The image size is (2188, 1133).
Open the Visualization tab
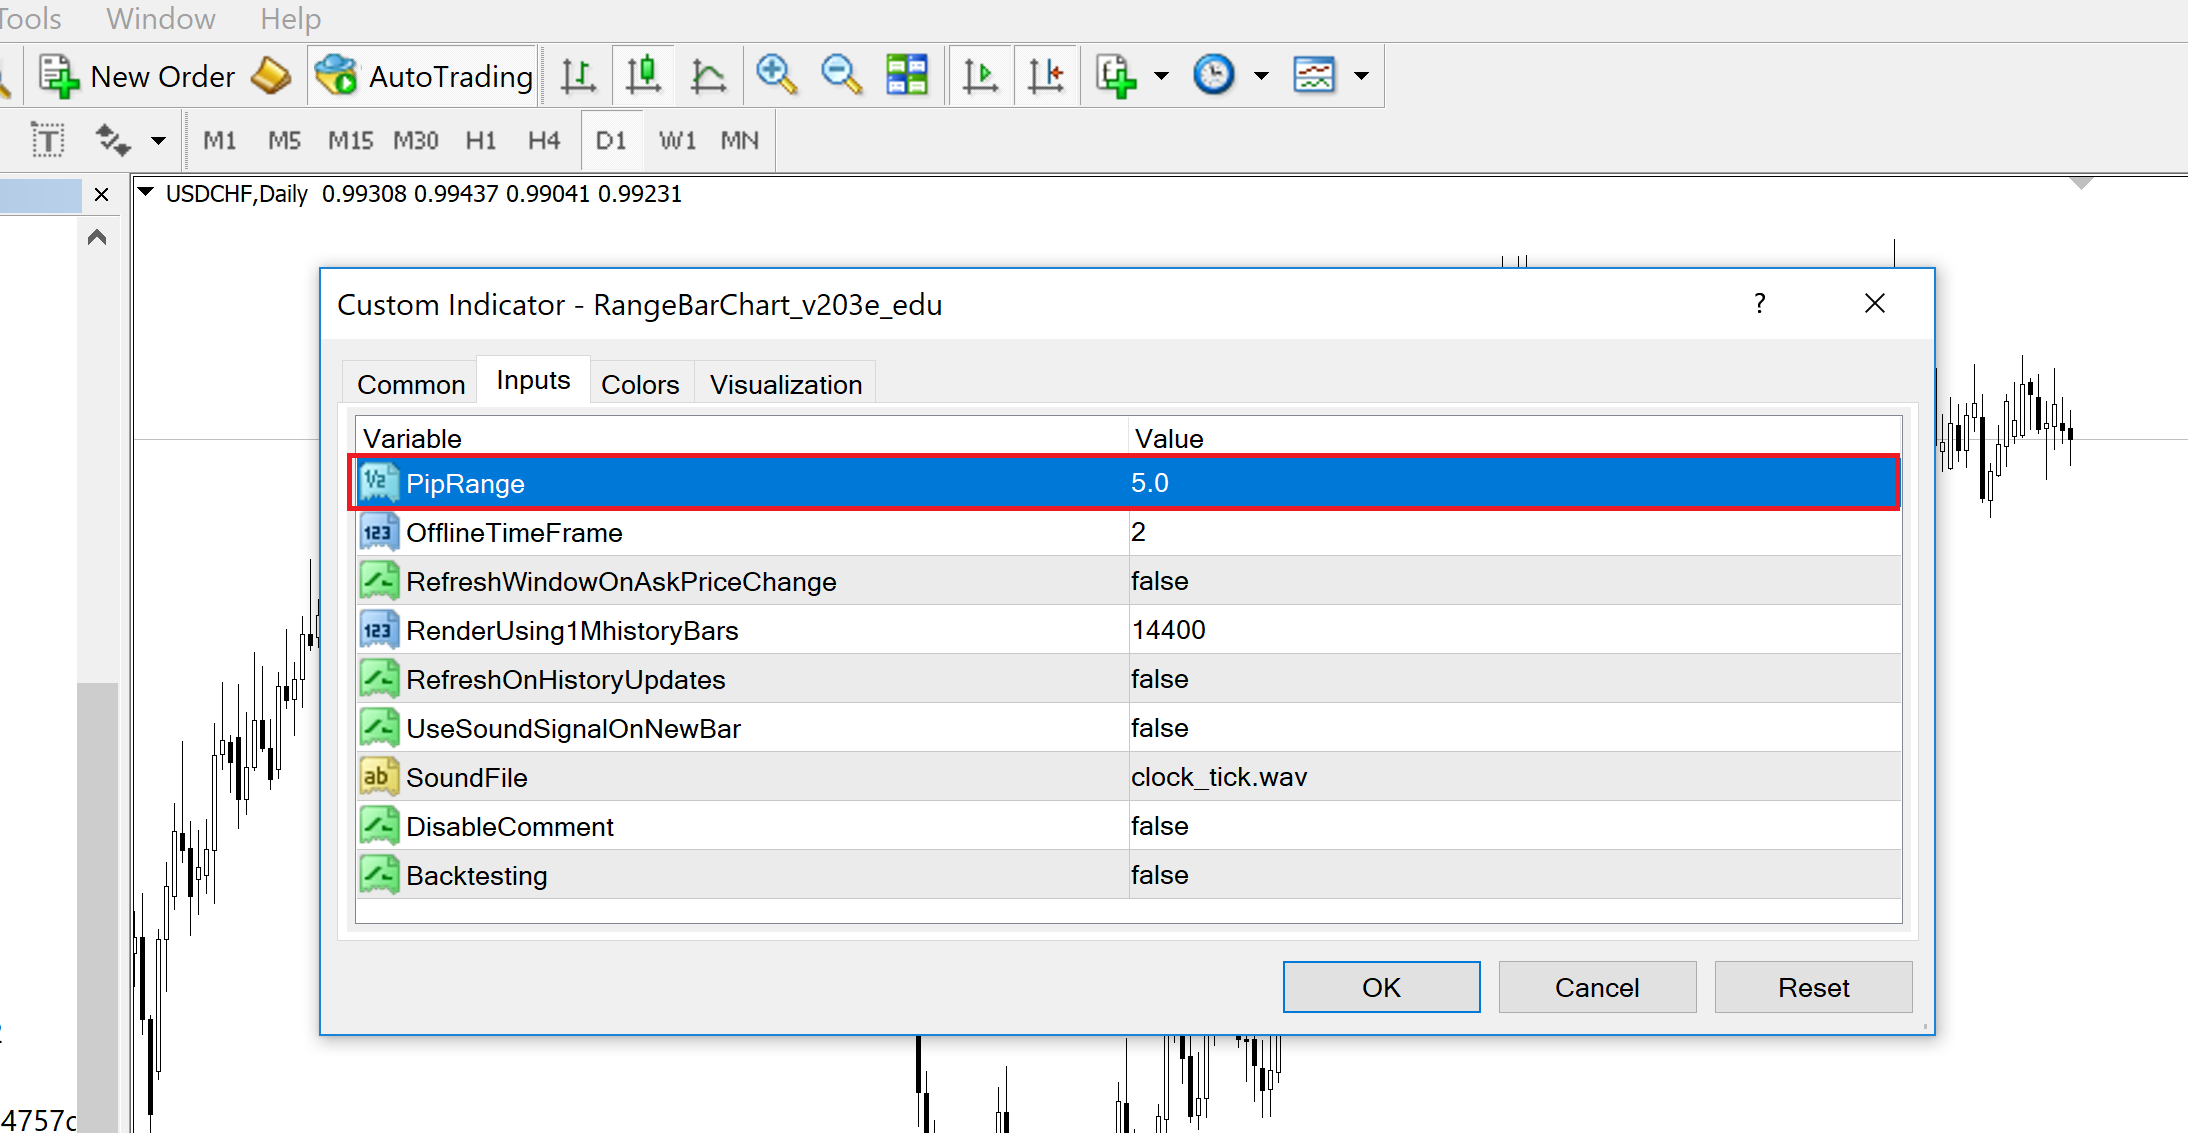786,385
